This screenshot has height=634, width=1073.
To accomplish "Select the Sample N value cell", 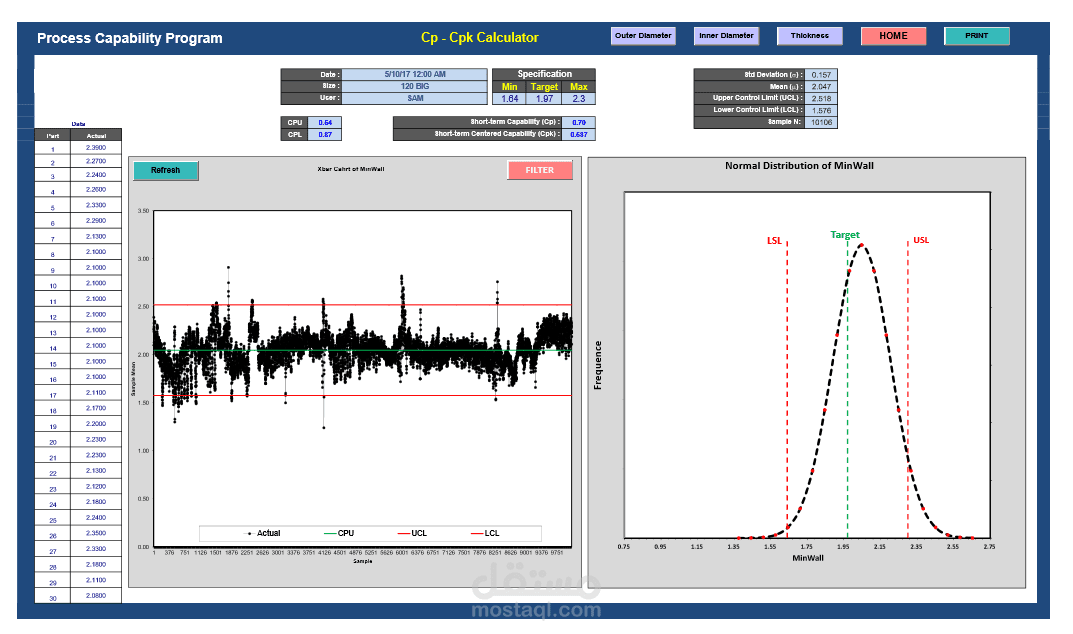I will click(x=821, y=123).
